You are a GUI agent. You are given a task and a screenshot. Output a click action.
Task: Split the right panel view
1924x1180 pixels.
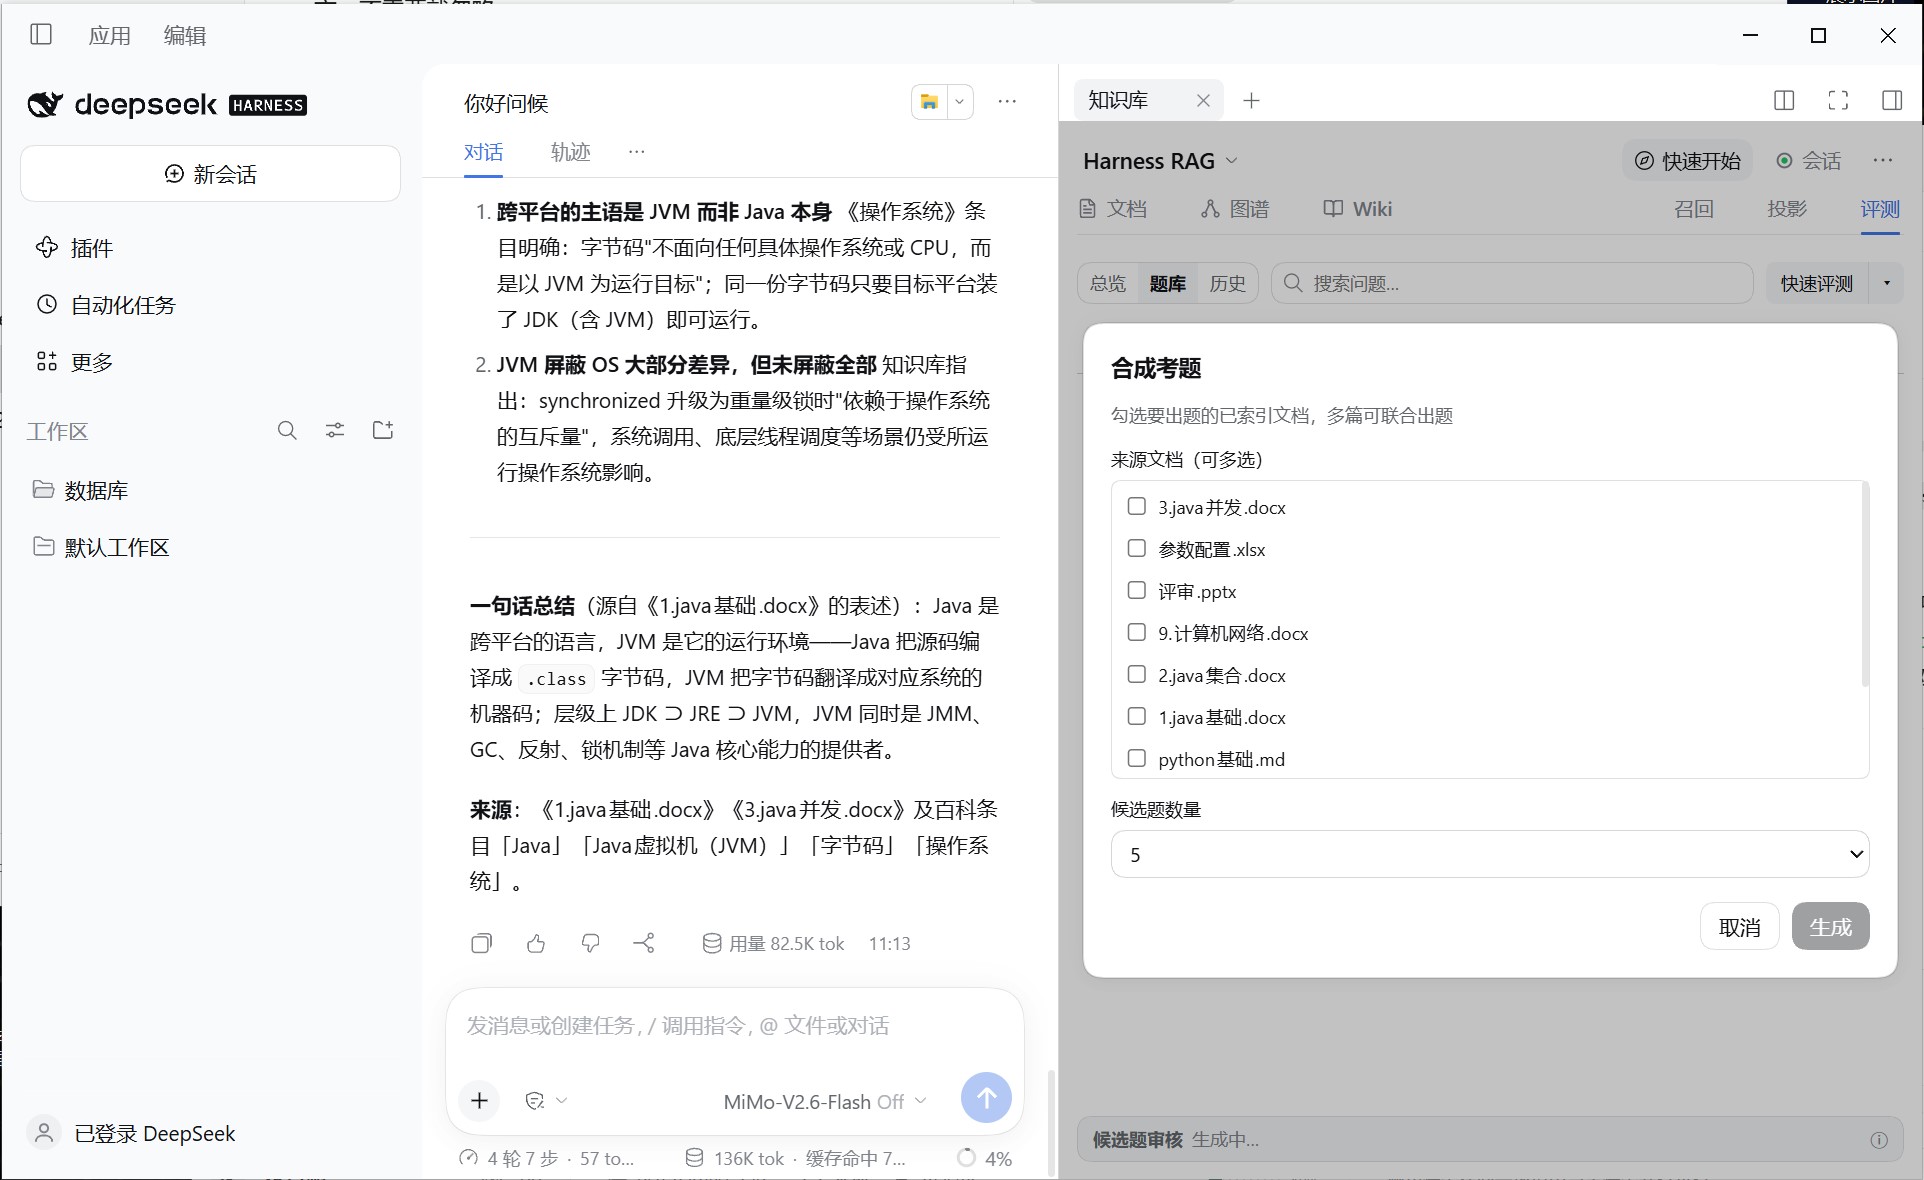click(x=1784, y=100)
